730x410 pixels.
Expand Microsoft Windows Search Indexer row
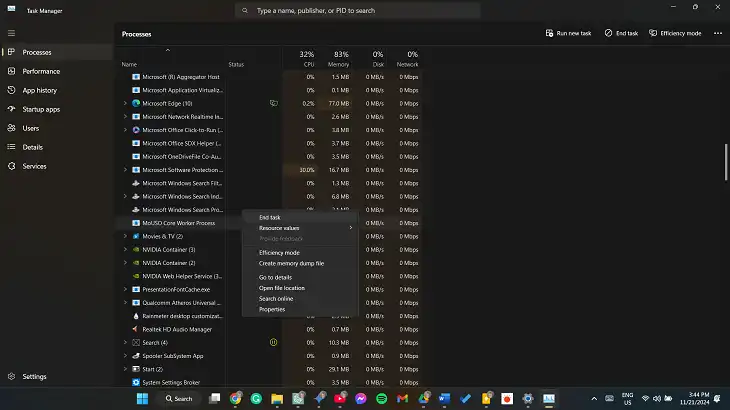[x=125, y=196]
